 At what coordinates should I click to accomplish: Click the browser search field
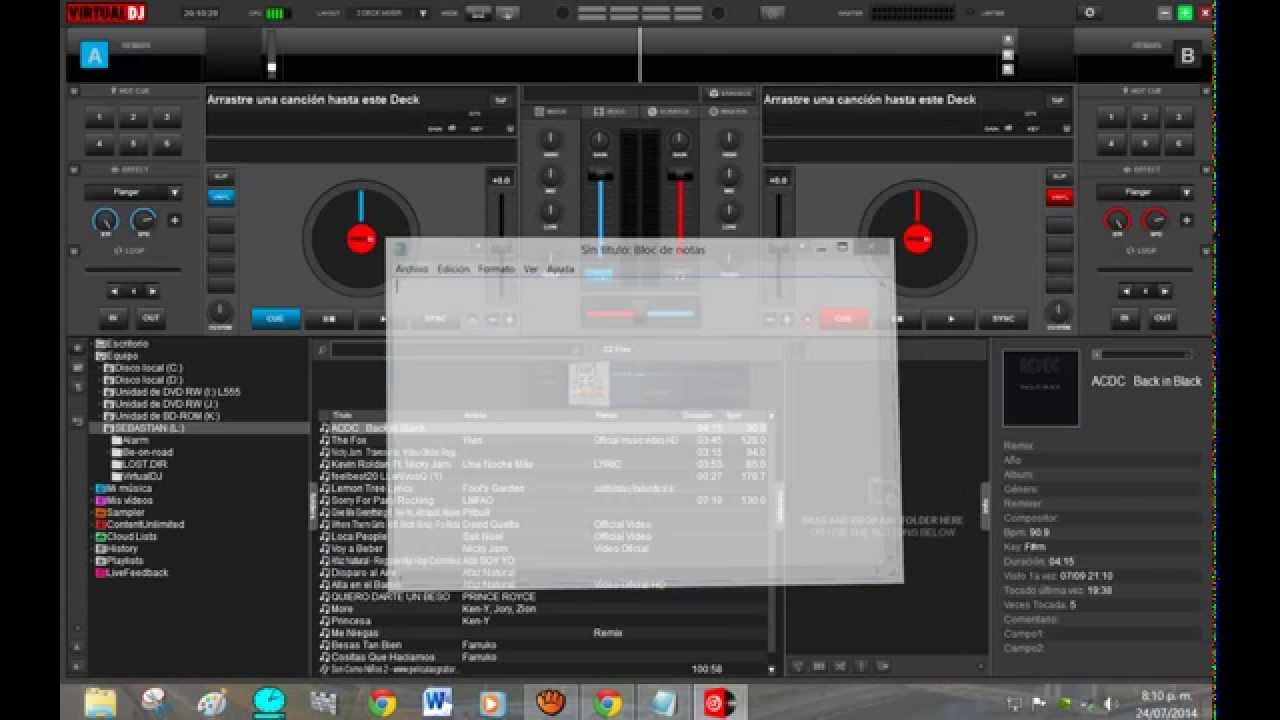point(456,350)
